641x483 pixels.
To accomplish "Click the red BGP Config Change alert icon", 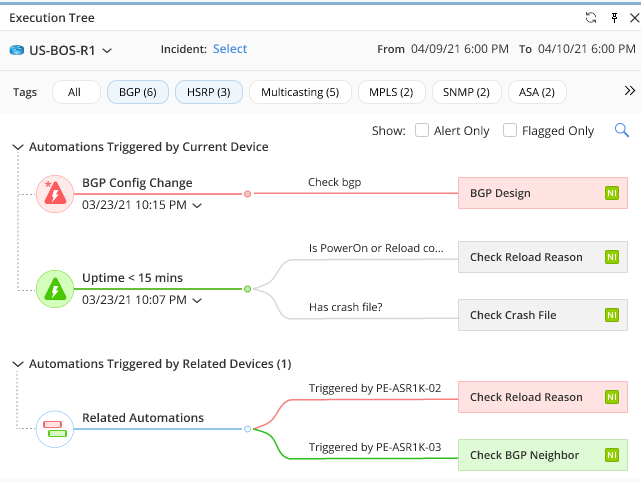I will (x=55, y=194).
